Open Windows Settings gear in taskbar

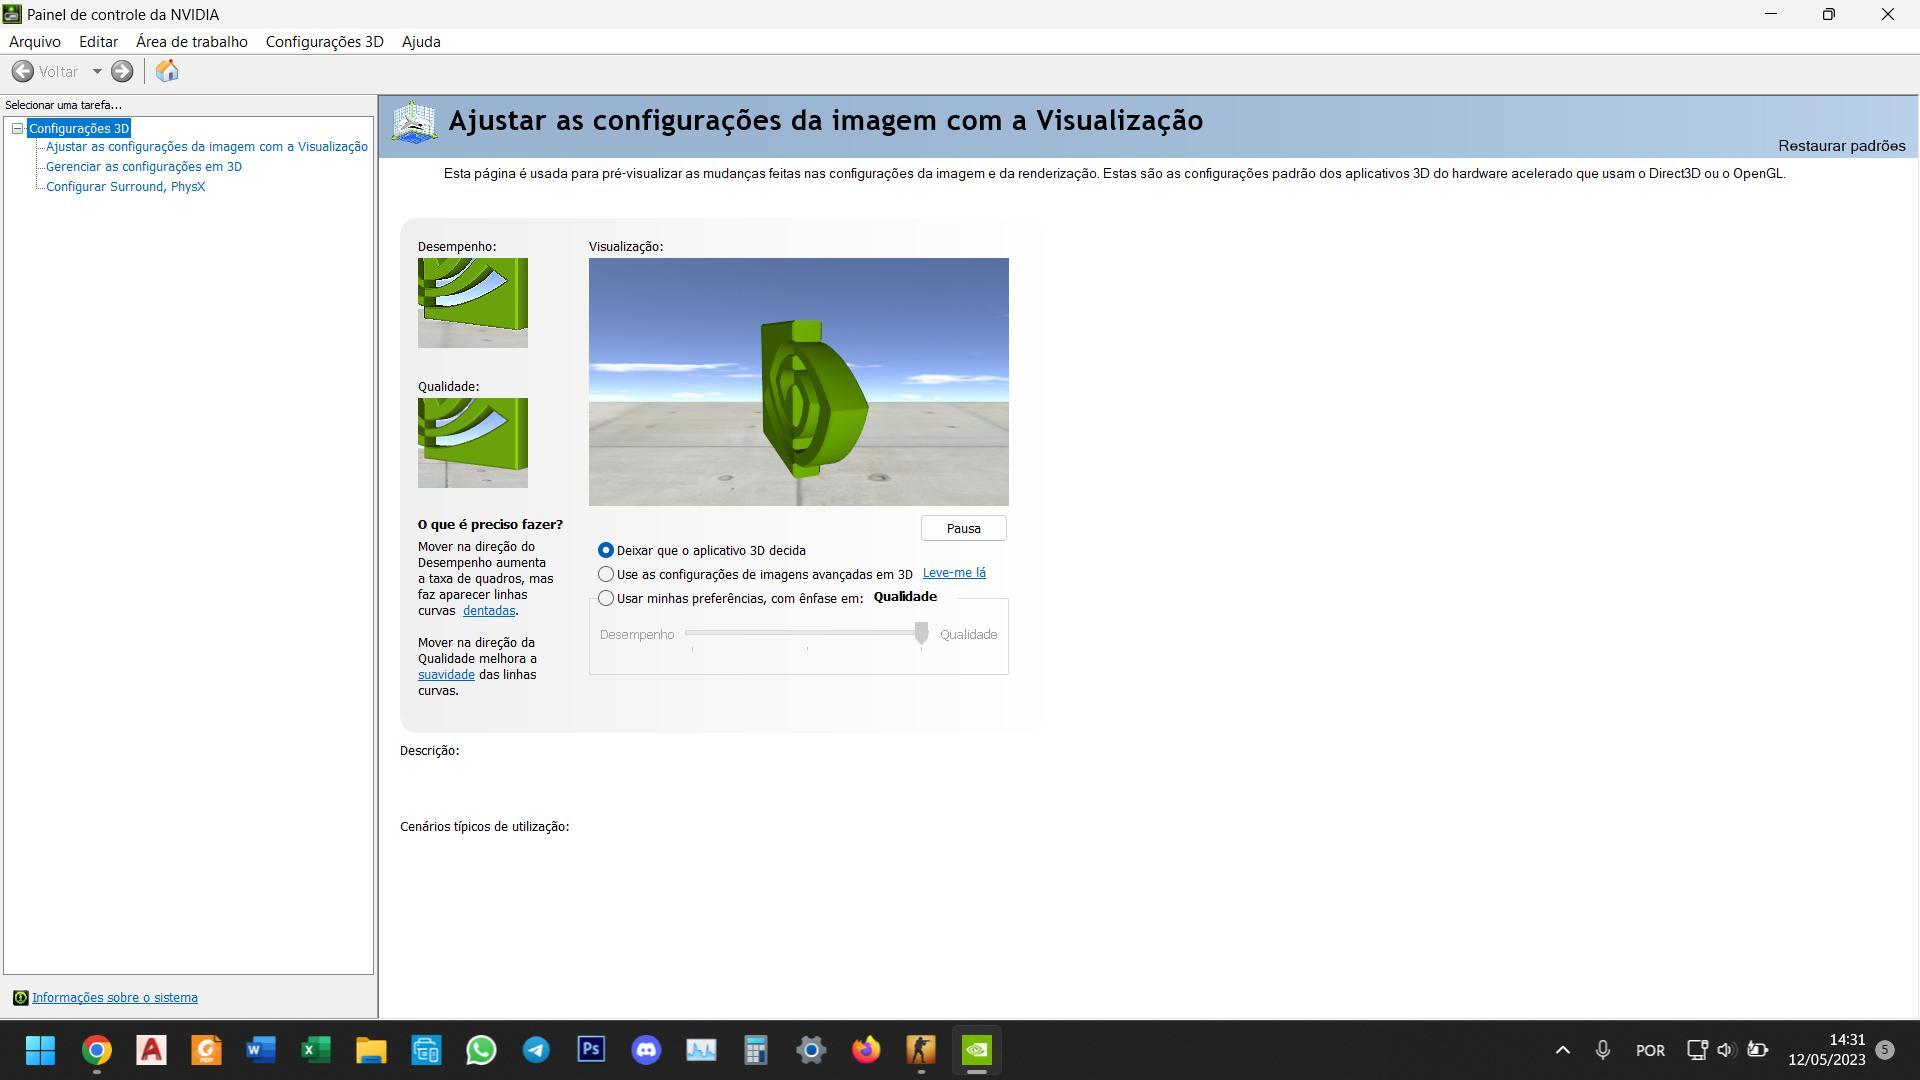811,1050
